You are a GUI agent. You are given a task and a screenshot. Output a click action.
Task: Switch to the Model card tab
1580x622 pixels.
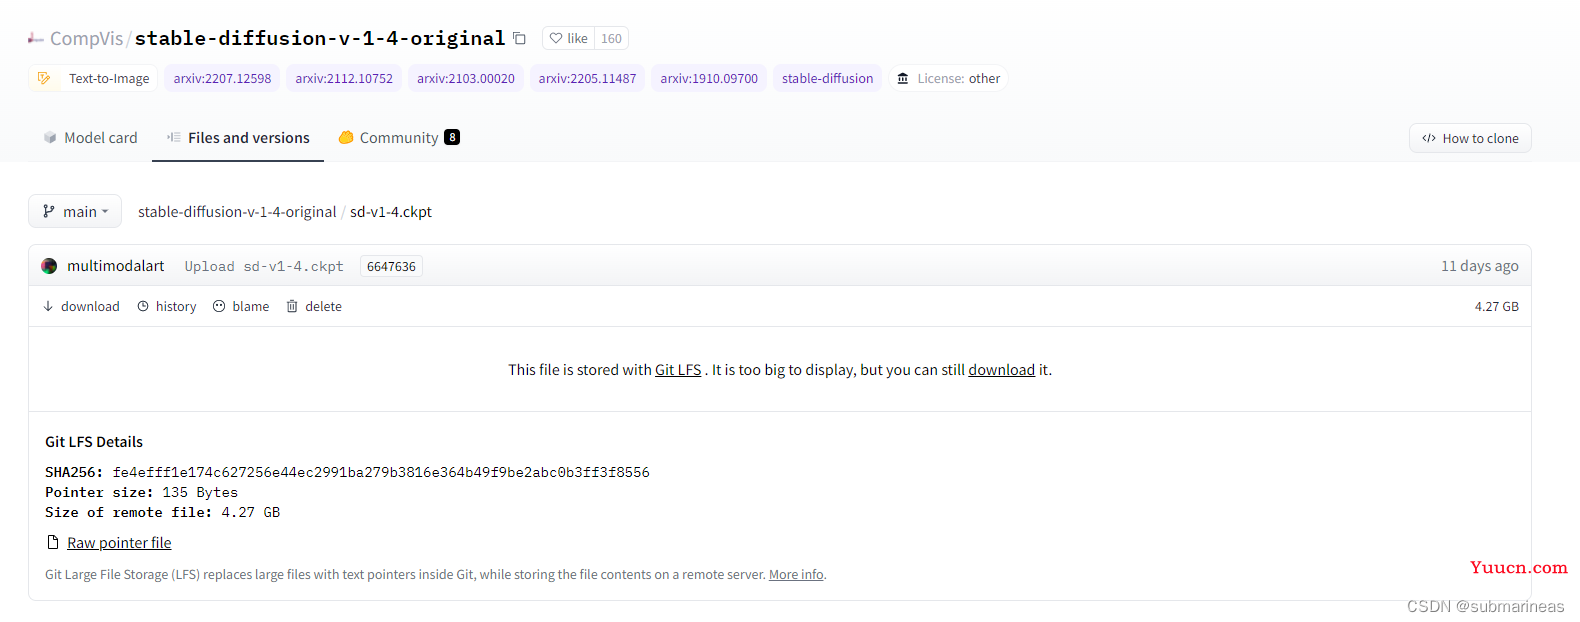[90, 138]
